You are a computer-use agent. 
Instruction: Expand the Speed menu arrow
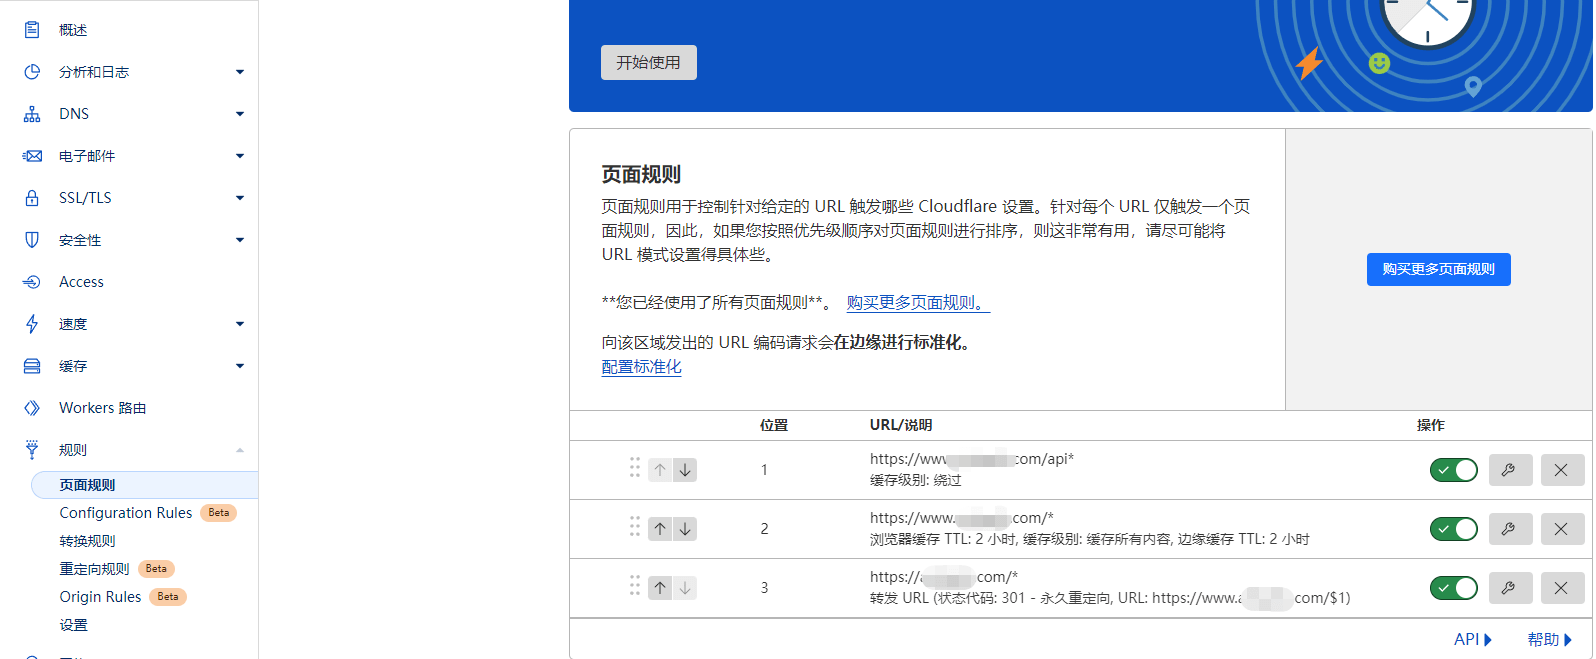click(x=240, y=324)
